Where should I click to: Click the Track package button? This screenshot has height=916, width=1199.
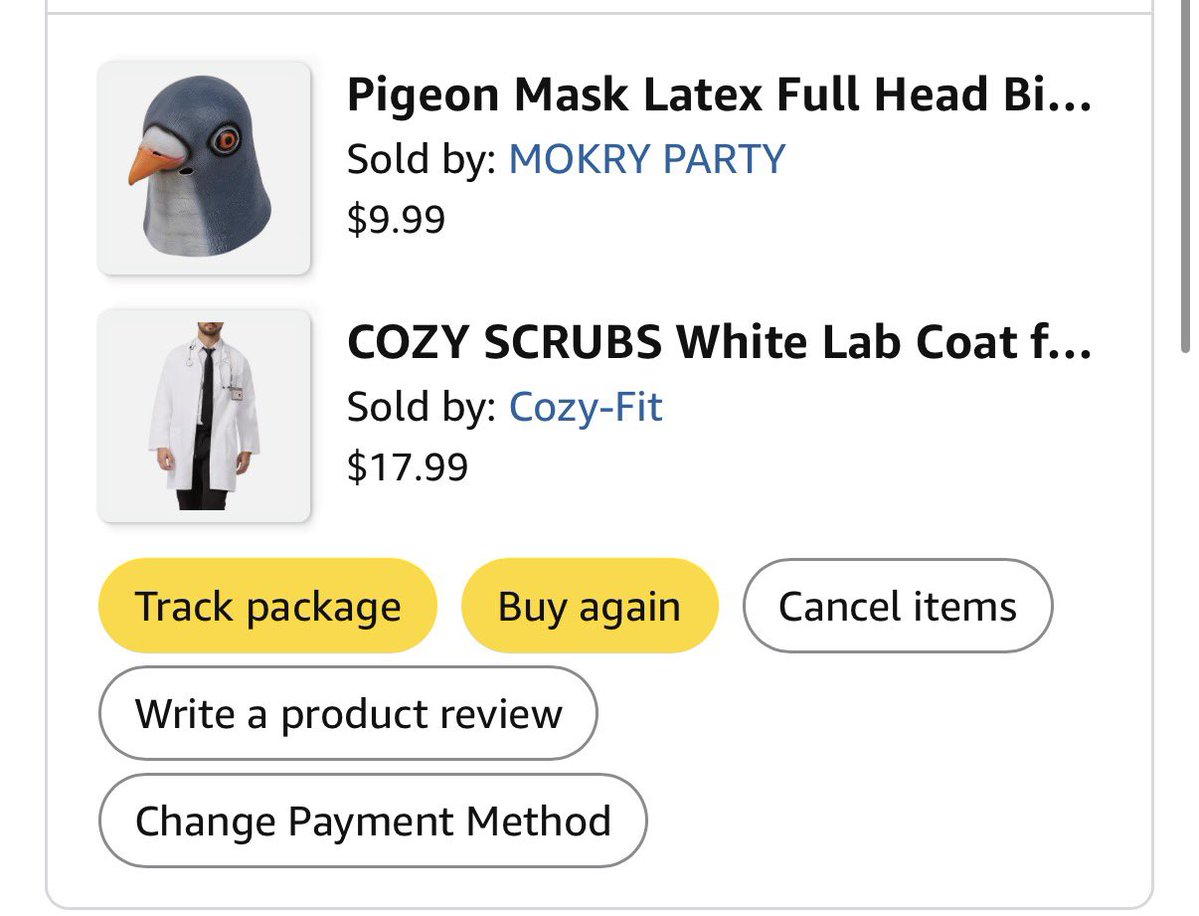(268, 606)
